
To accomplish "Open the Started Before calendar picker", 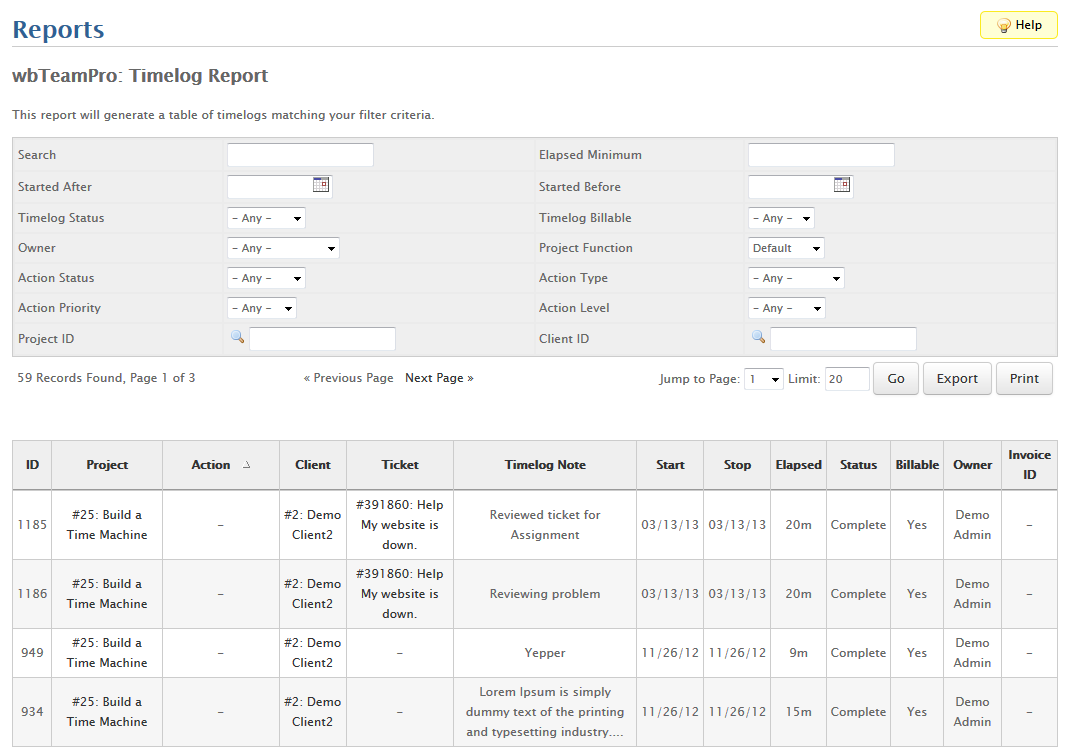I will coord(842,185).
